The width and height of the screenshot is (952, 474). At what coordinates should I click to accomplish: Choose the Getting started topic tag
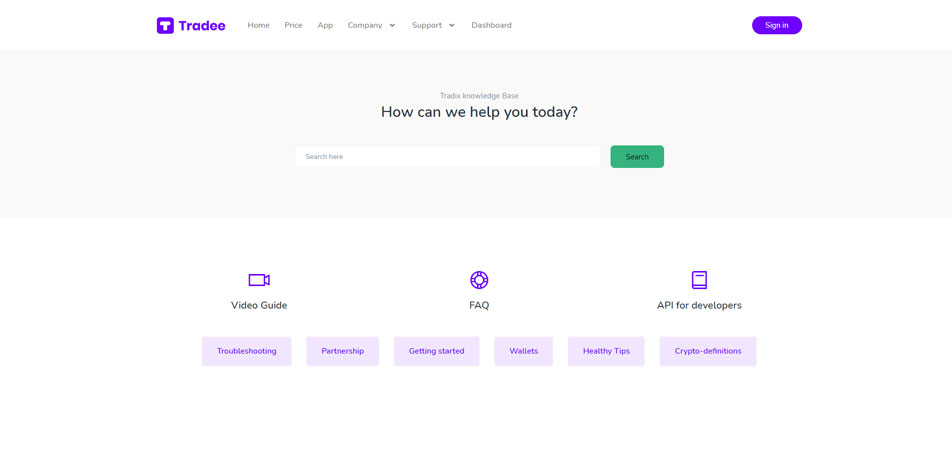click(x=436, y=351)
